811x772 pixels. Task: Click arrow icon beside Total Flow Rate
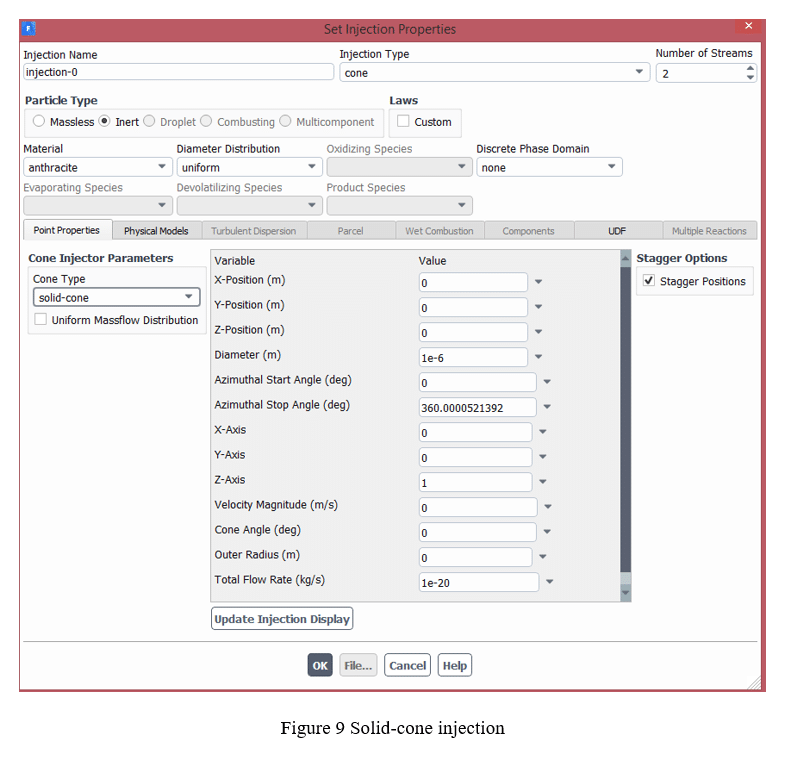coord(549,582)
